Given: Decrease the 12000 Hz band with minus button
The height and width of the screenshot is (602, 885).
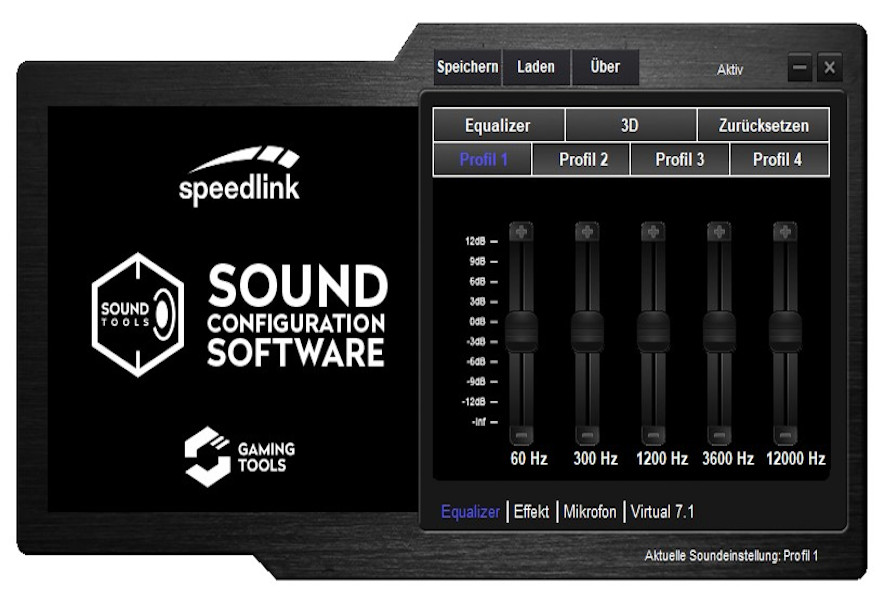Looking at the screenshot, I should coord(785,435).
